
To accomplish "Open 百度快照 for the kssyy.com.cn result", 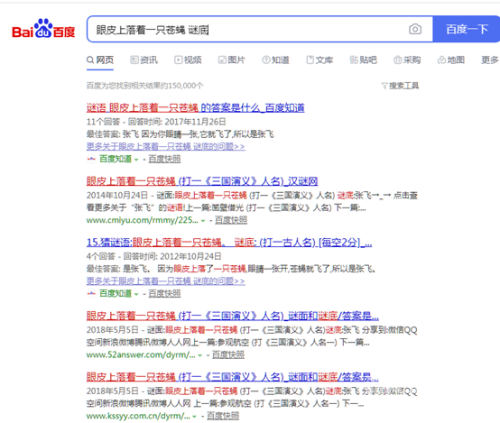I will click(x=223, y=416).
